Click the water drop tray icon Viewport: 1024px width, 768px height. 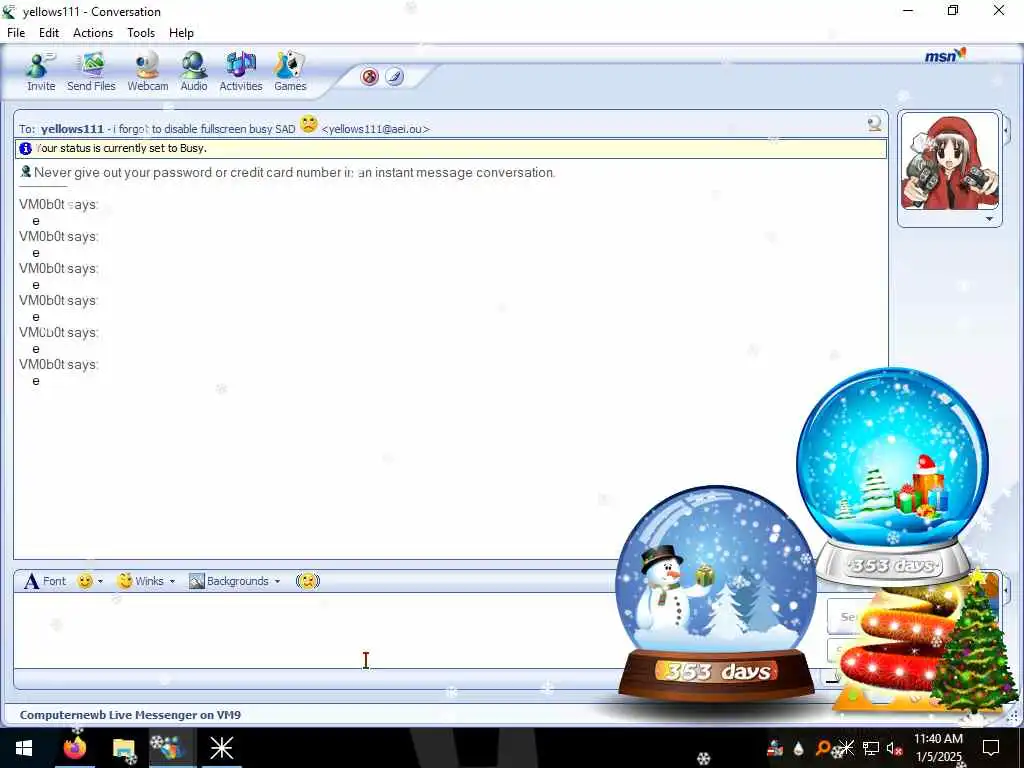coord(799,748)
